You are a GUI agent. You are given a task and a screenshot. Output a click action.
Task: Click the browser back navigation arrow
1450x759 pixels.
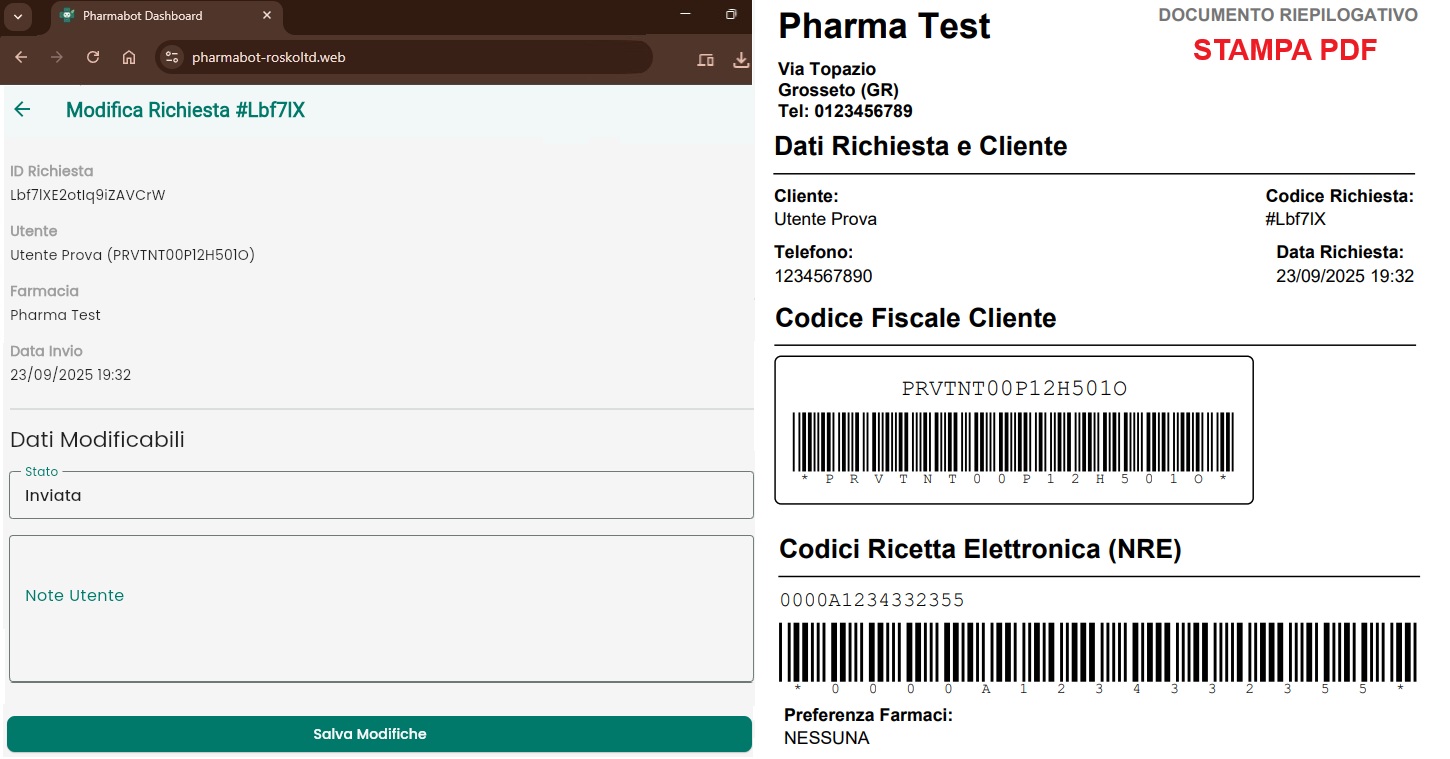21,58
